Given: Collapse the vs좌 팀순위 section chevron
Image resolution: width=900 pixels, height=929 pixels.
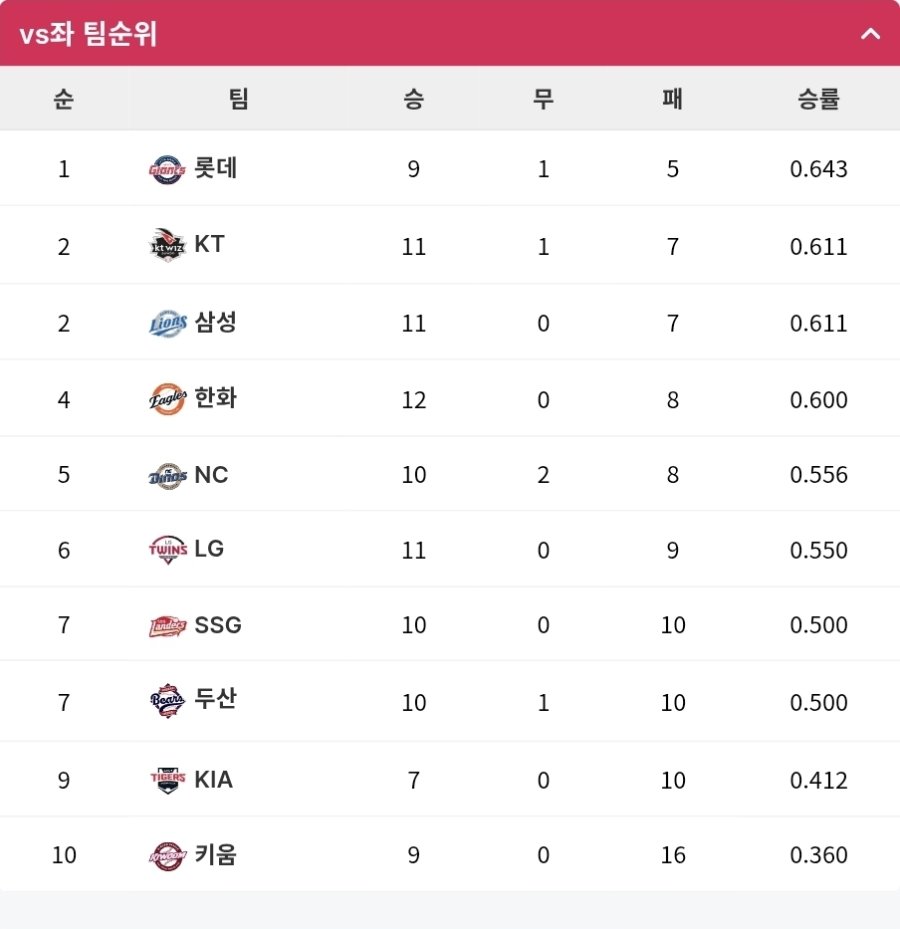Looking at the screenshot, I should point(870,34).
